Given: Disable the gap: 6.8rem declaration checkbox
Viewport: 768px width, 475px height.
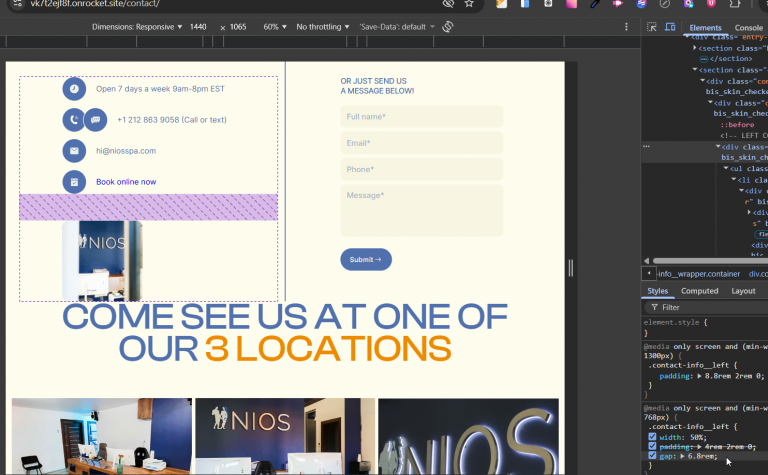Looking at the screenshot, I should [x=652, y=455].
